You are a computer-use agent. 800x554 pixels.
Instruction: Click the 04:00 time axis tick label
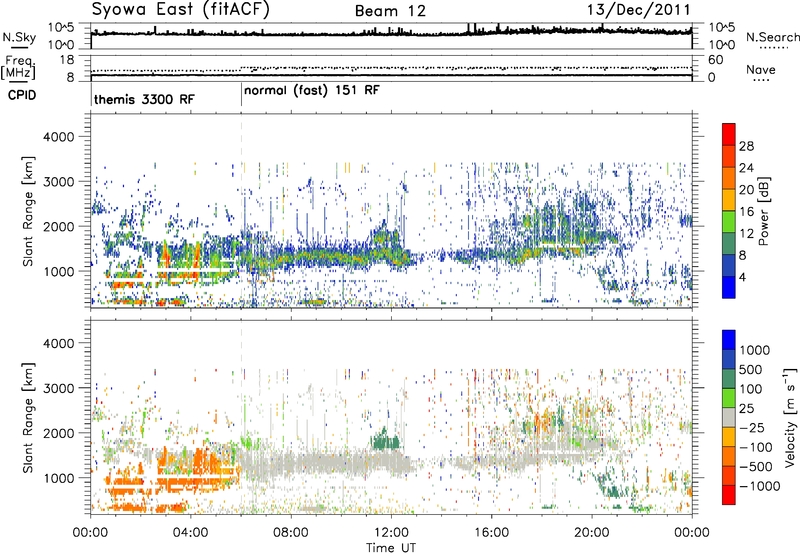(x=190, y=533)
